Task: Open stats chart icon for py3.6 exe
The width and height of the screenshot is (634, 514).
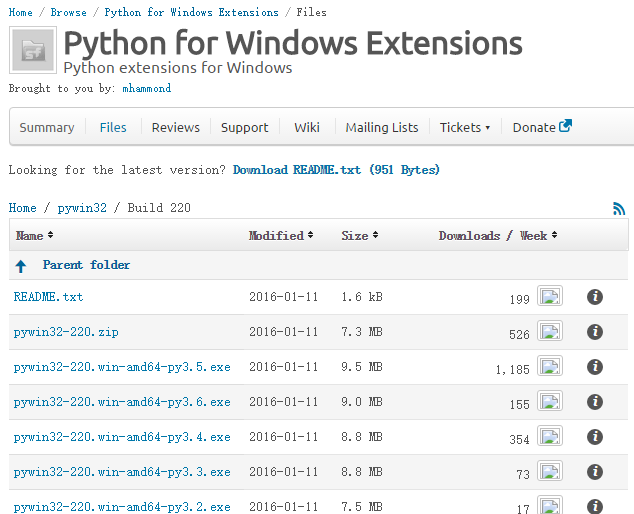Action: (550, 400)
